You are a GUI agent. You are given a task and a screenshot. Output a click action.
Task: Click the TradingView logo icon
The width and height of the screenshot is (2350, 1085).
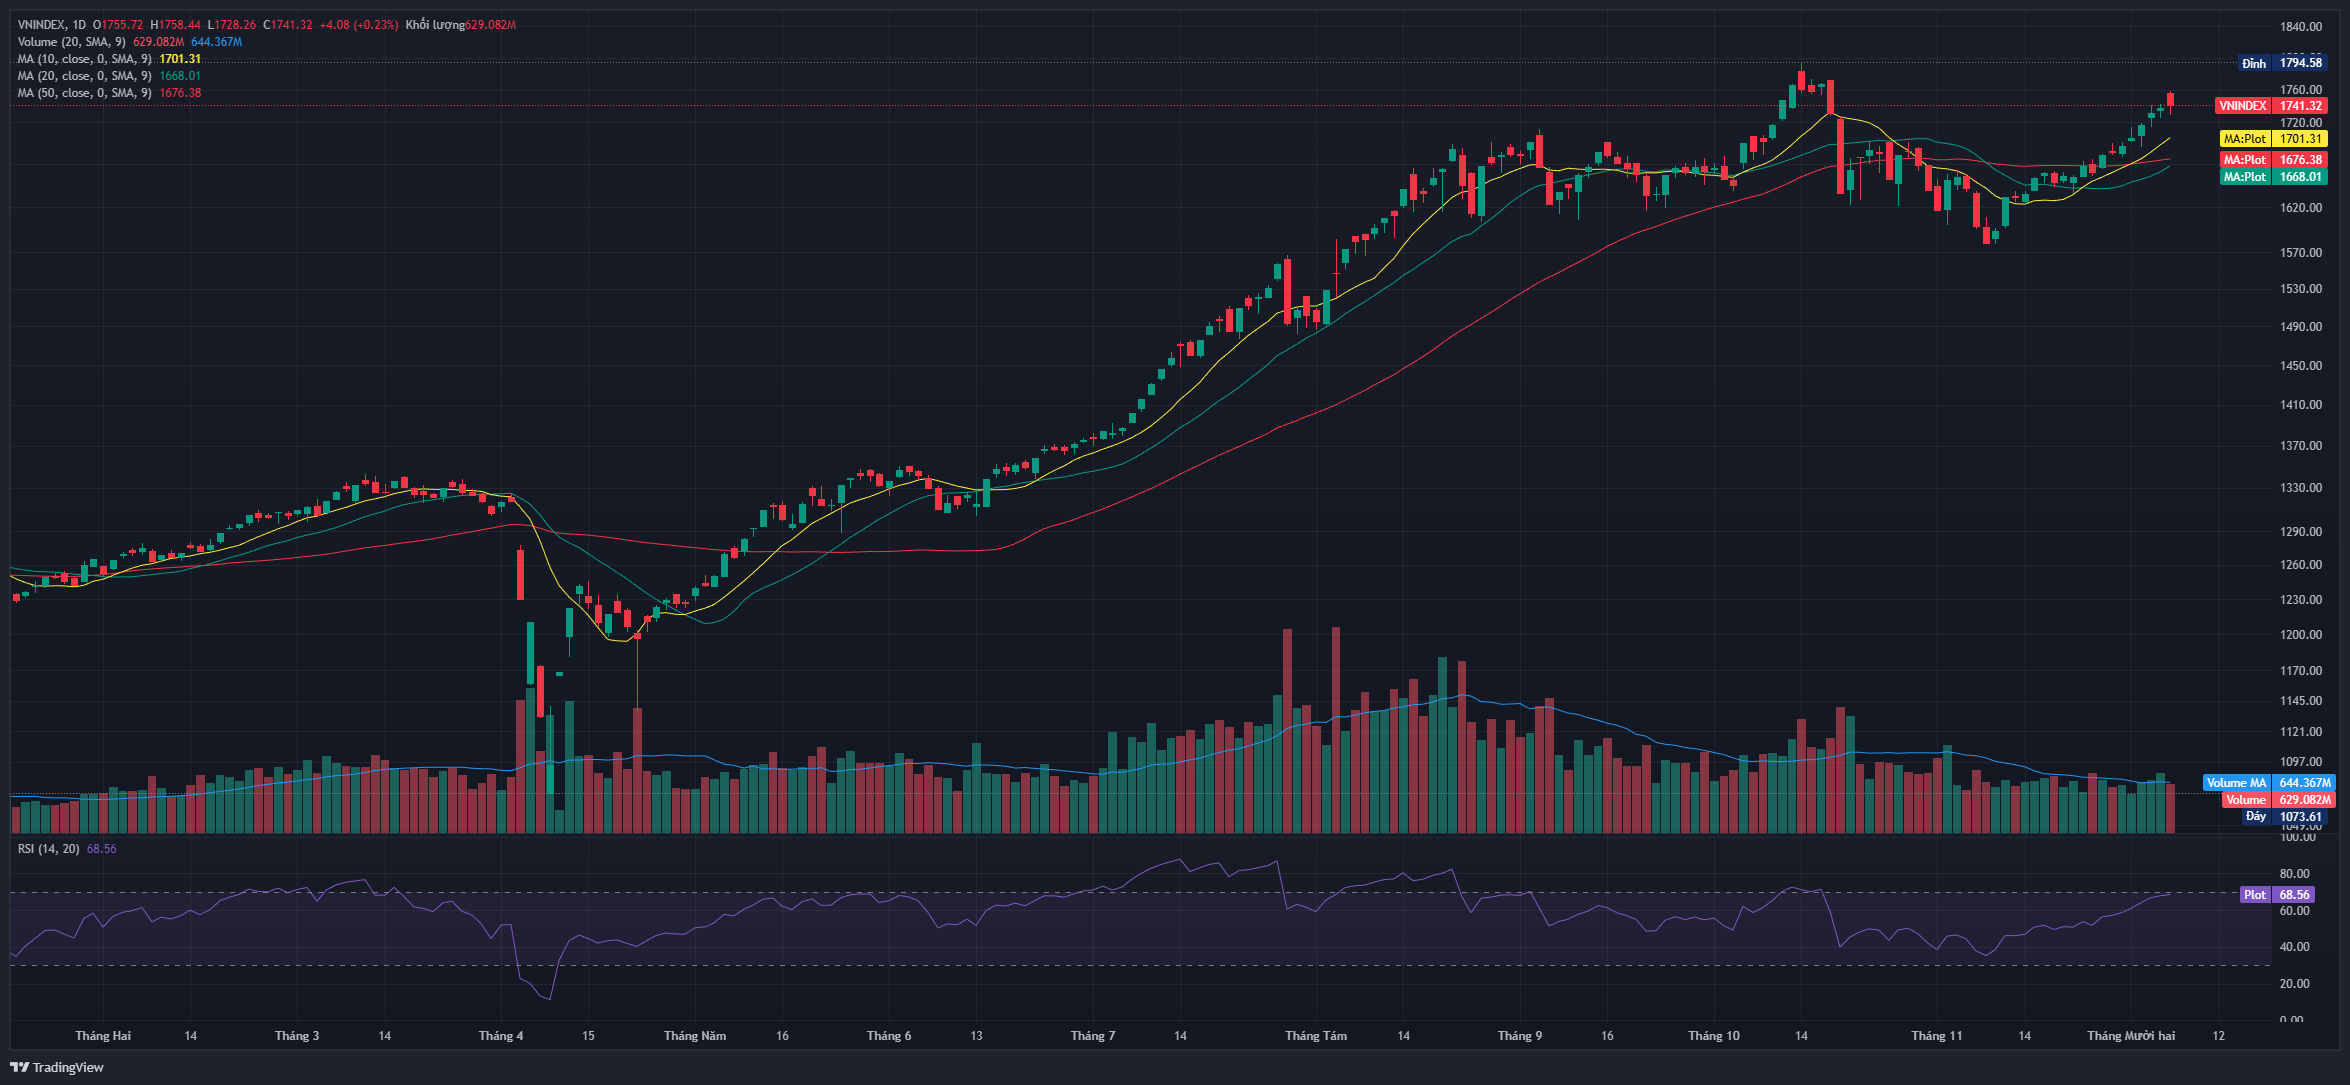tap(20, 1067)
